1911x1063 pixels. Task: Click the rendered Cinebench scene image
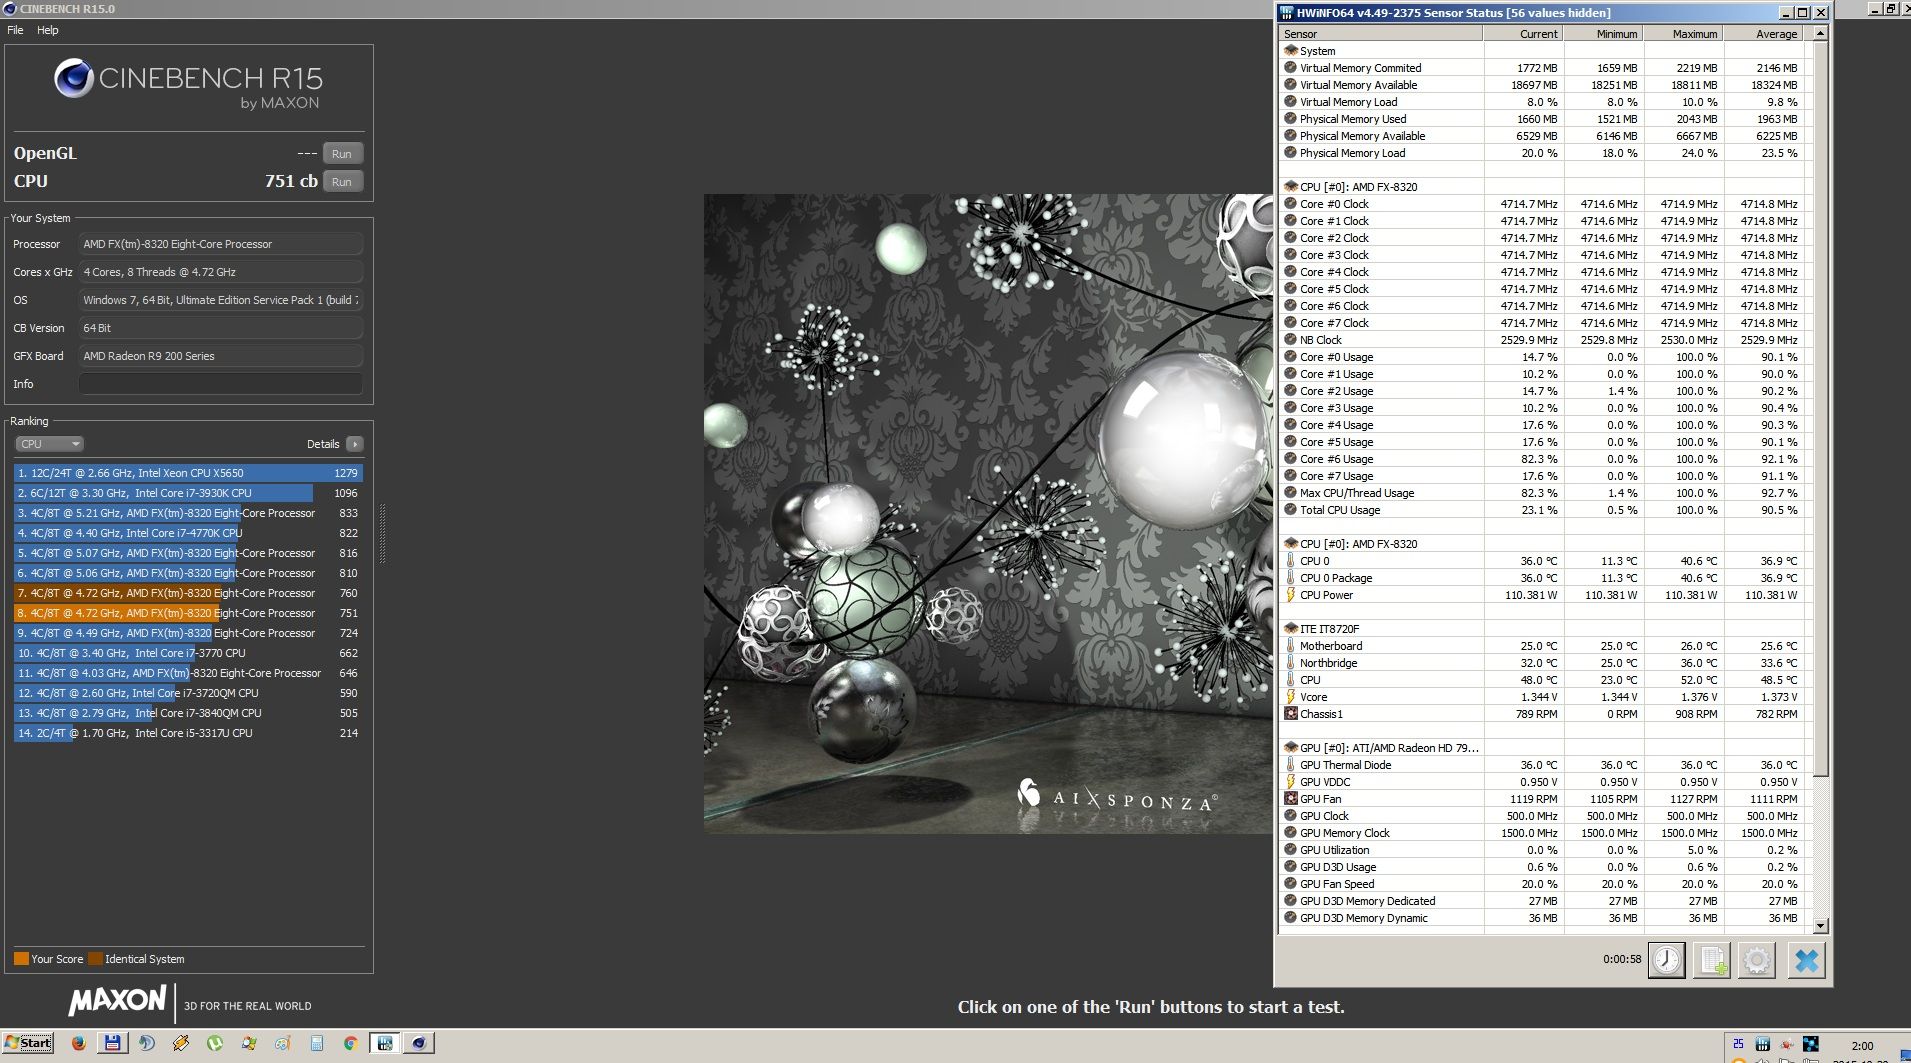pos(988,514)
